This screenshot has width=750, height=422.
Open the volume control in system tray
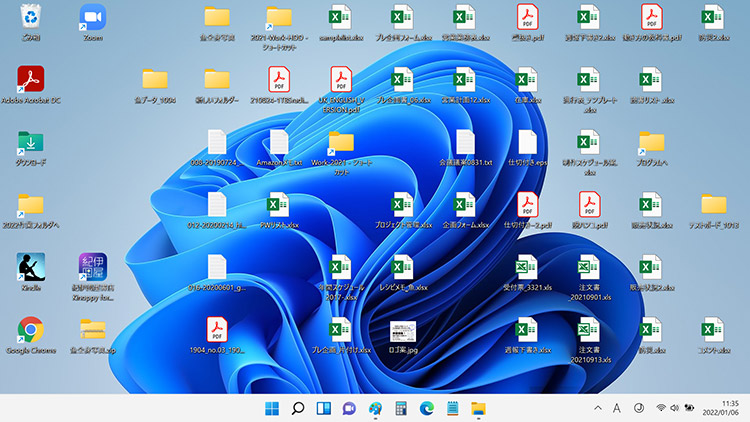point(674,408)
